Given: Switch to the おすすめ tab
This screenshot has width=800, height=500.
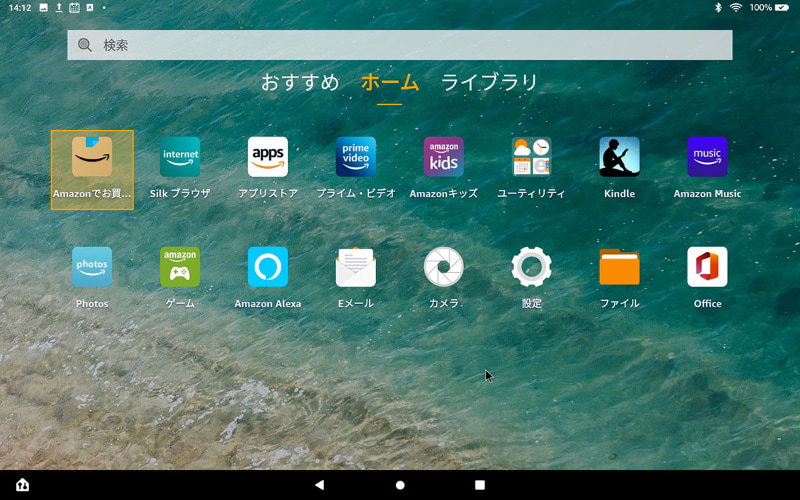Looking at the screenshot, I should (x=300, y=82).
